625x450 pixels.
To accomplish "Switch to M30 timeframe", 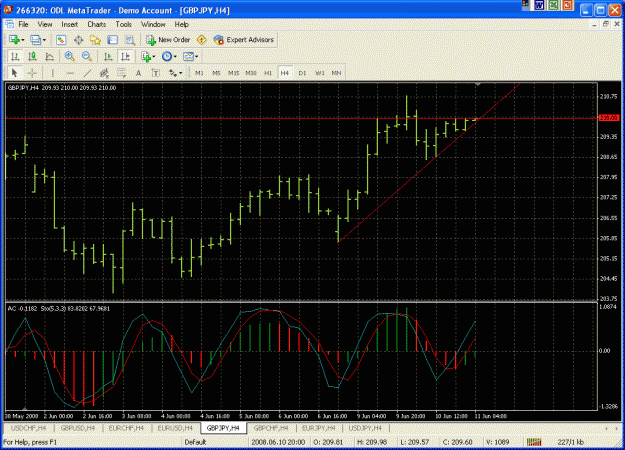I will (251, 73).
